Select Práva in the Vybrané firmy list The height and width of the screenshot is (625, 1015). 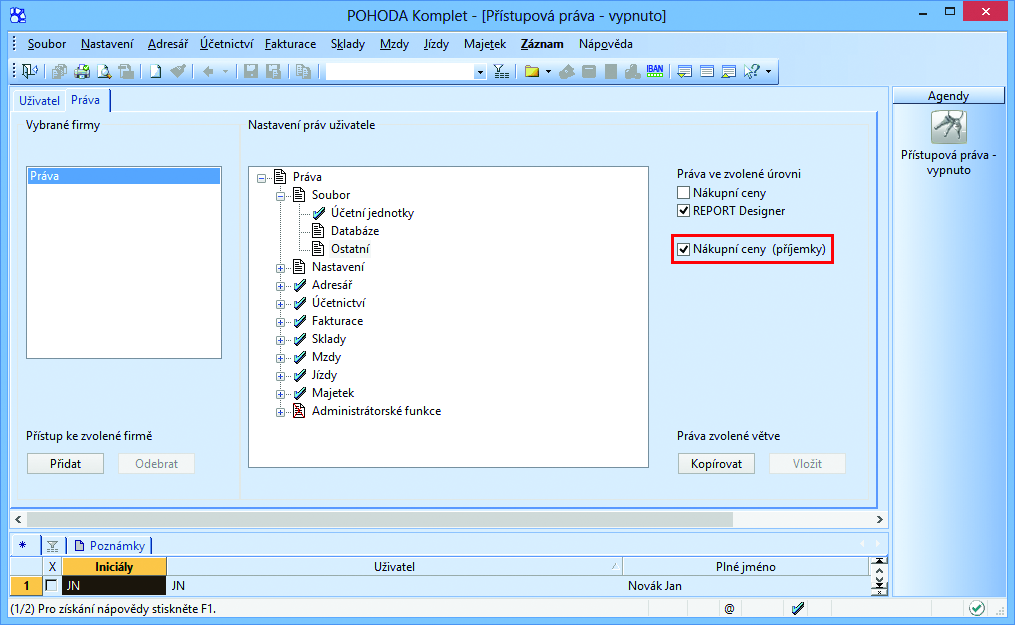pos(124,176)
